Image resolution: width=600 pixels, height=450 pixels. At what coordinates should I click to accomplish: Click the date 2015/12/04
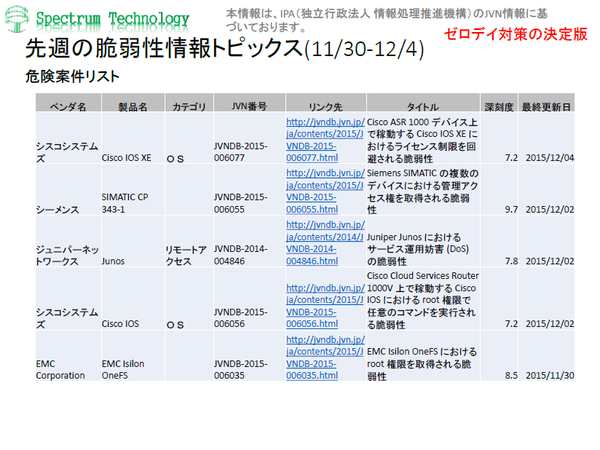pos(550,158)
